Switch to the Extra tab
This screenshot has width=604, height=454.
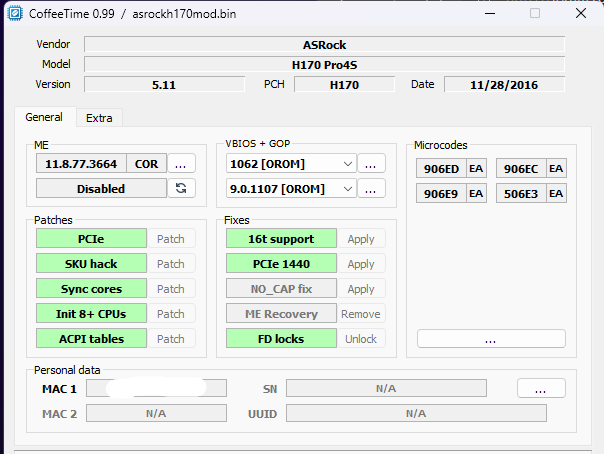[x=99, y=118]
